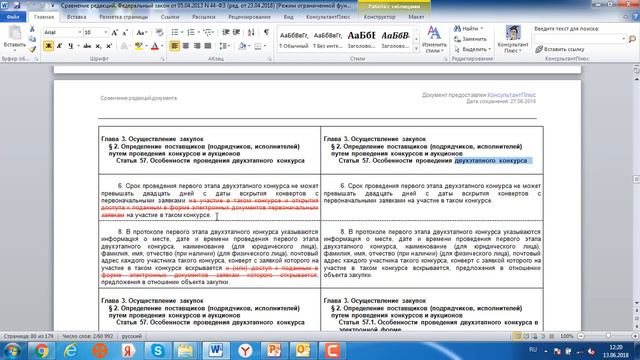Open the font size dropdown

(x=106, y=32)
